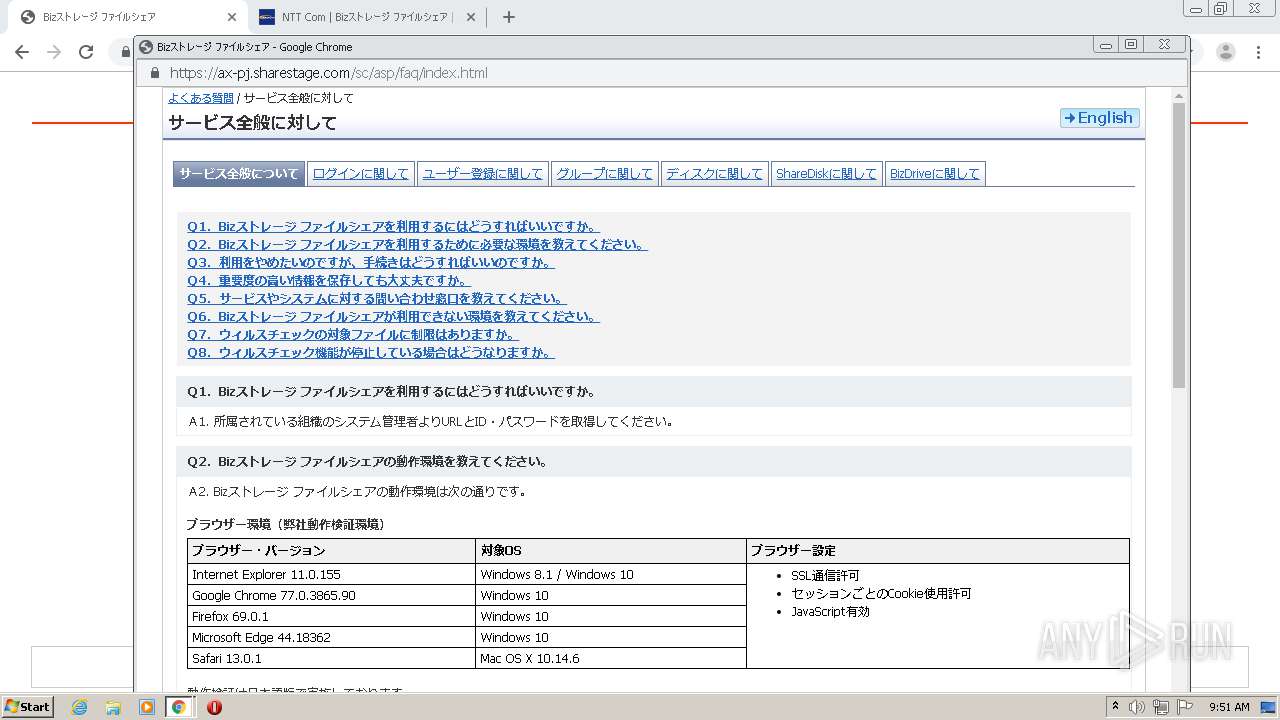1280x720 pixels.
Task: Click Windows 8.1 / Windows 10 cell
Action: coord(611,575)
